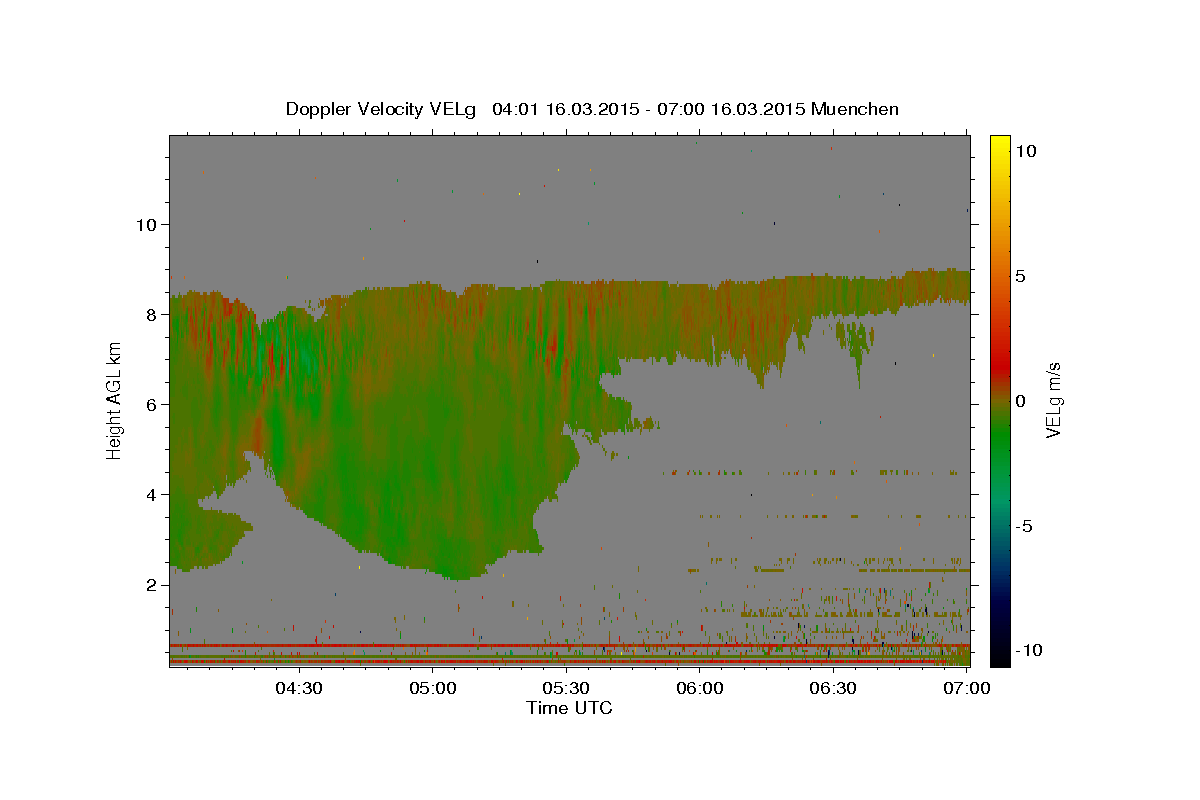The image size is (1200, 800).
Task: Click the colorbar value -5 label
Action: (x=1023, y=526)
